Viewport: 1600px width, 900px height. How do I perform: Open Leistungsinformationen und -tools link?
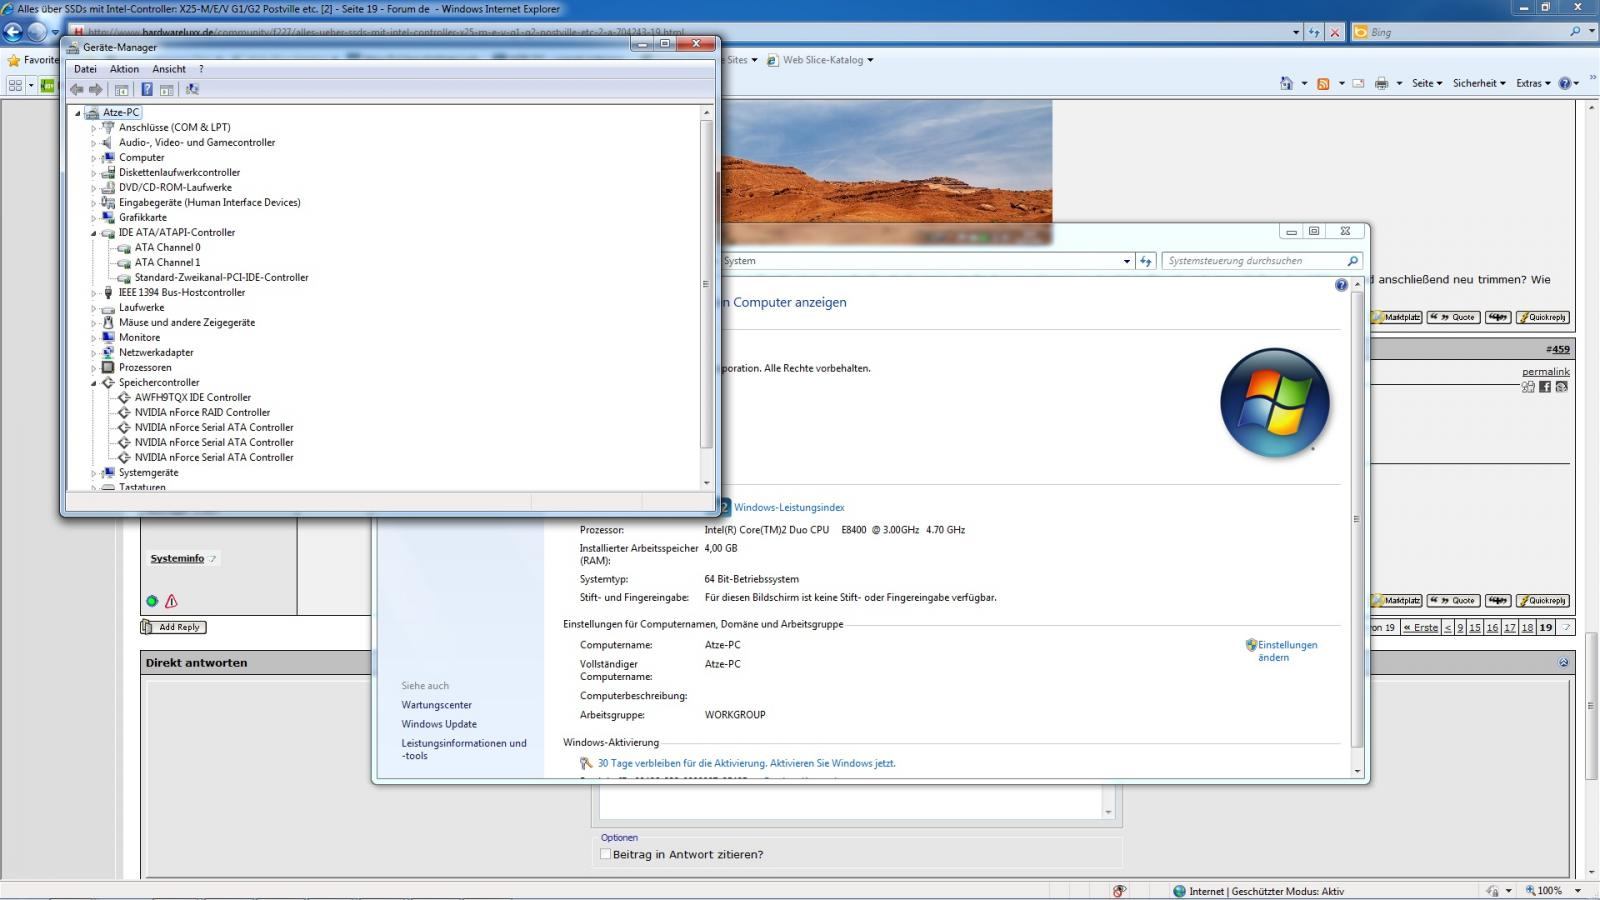464,749
